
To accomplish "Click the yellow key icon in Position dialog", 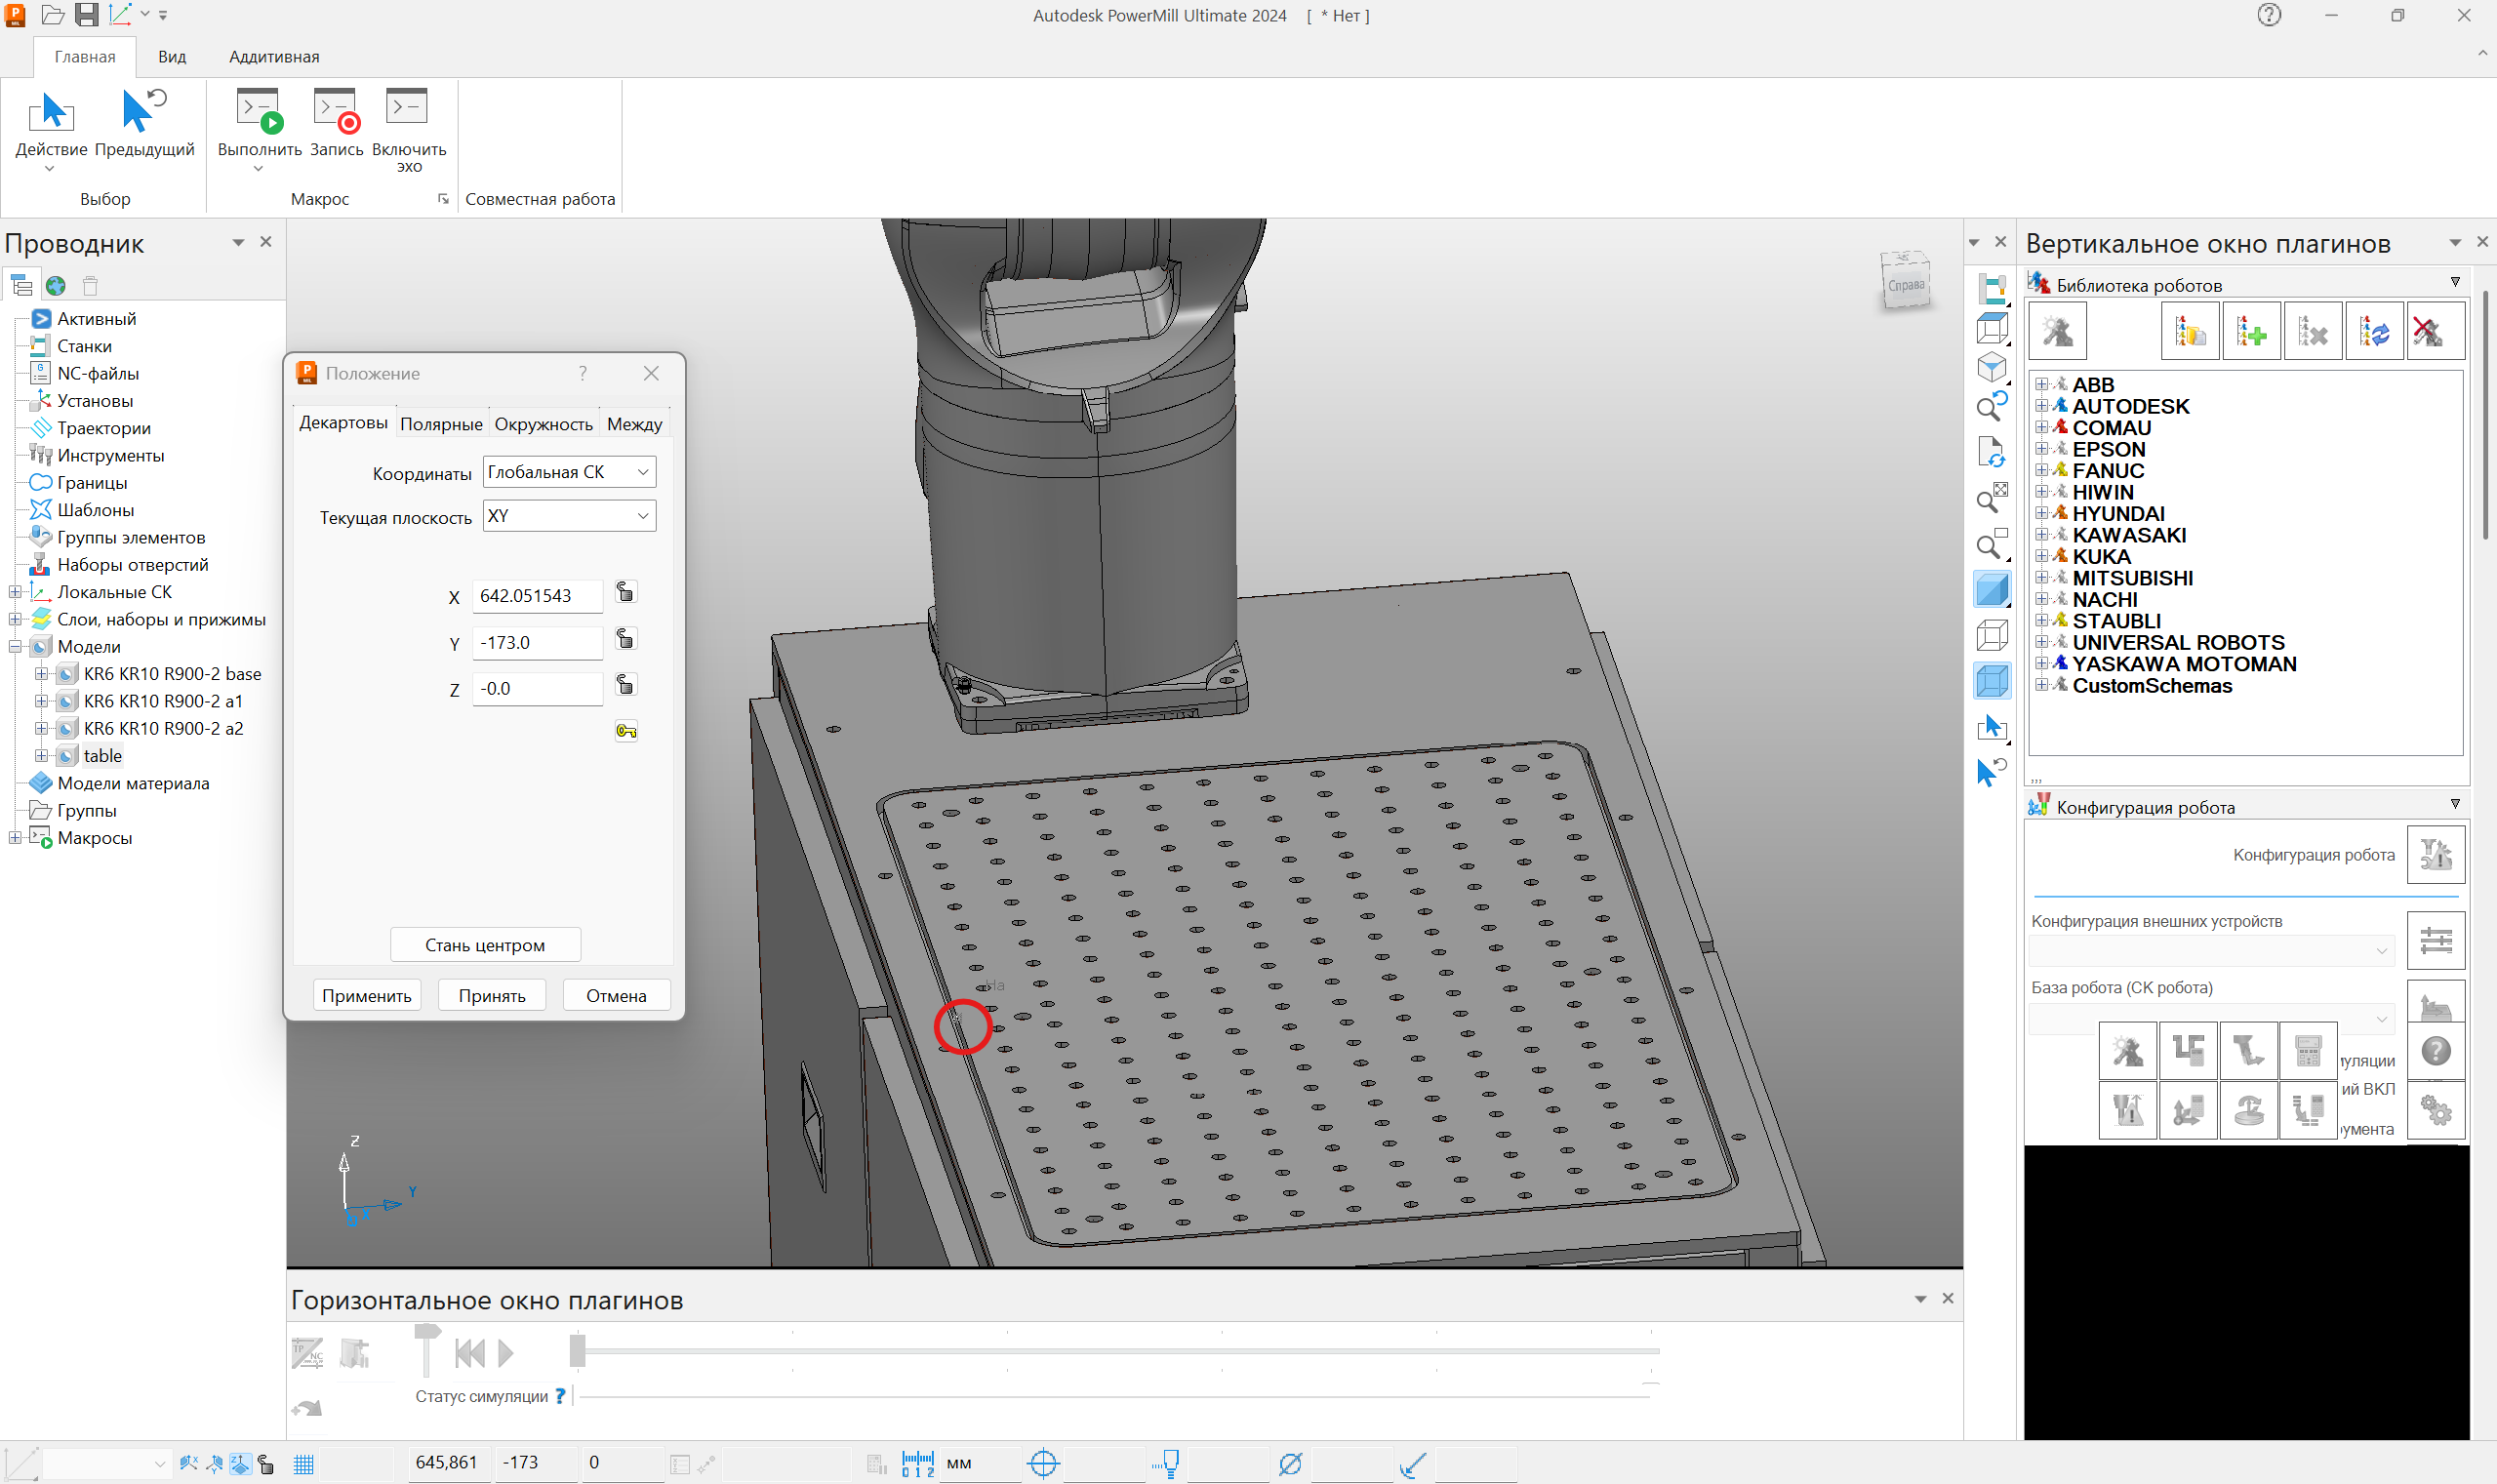I will click(626, 731).
